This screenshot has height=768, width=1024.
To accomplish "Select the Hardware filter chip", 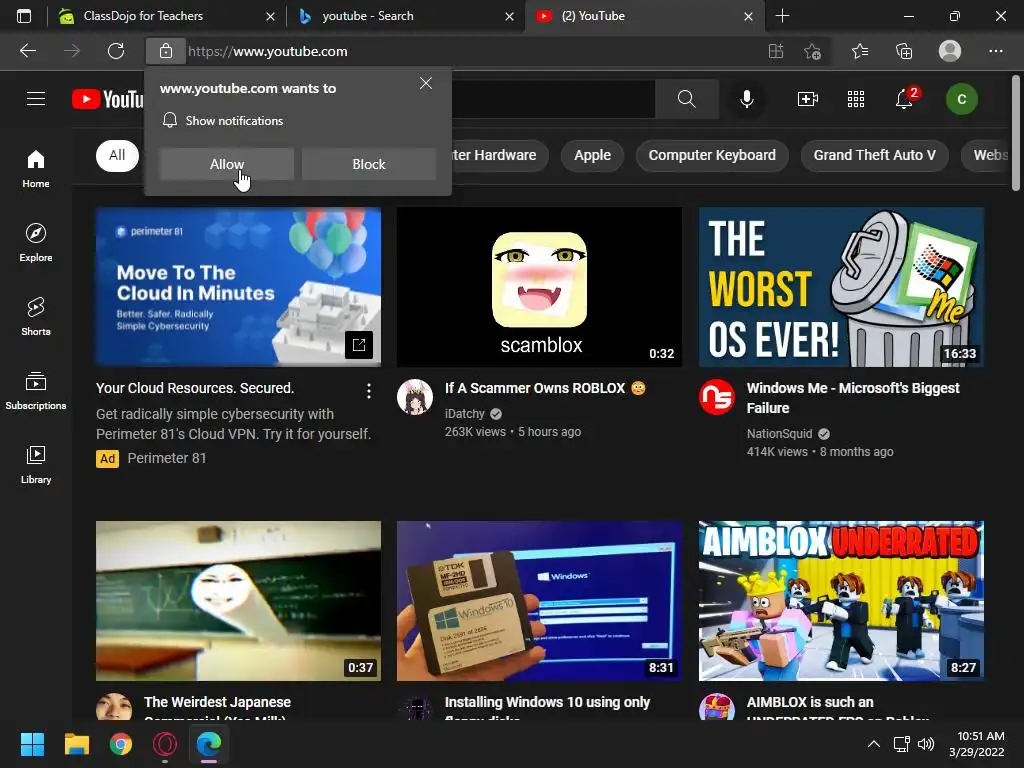I will tap(500, 155).
